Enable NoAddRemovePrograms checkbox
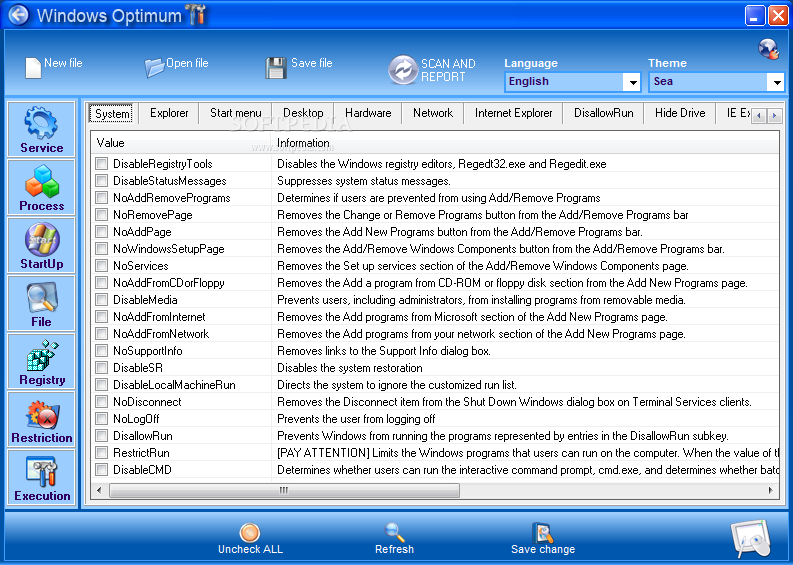 (102, 197)
